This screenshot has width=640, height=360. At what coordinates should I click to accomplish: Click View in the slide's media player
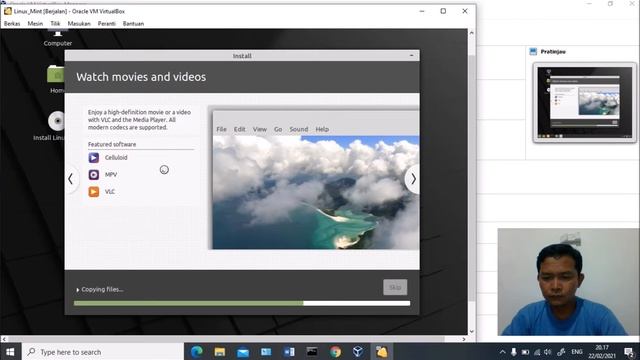(x=260, y=129)
